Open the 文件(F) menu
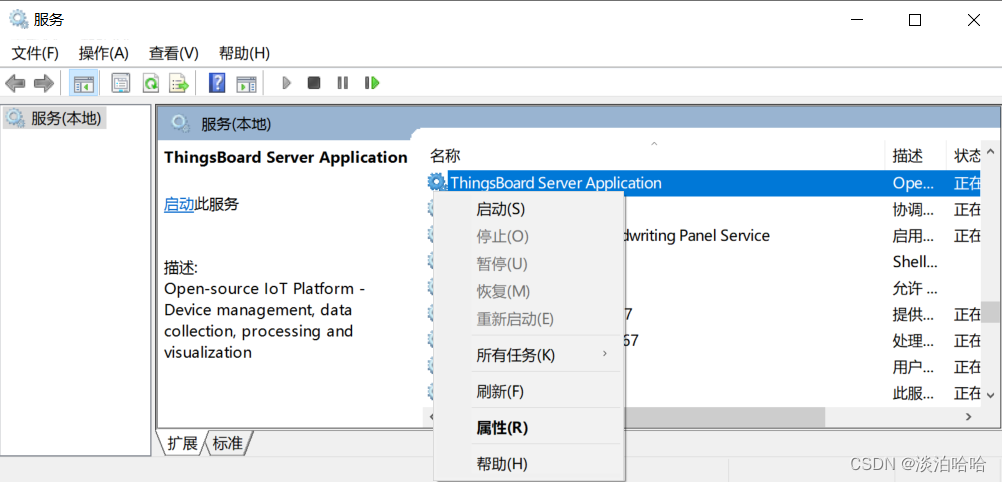 35,53
